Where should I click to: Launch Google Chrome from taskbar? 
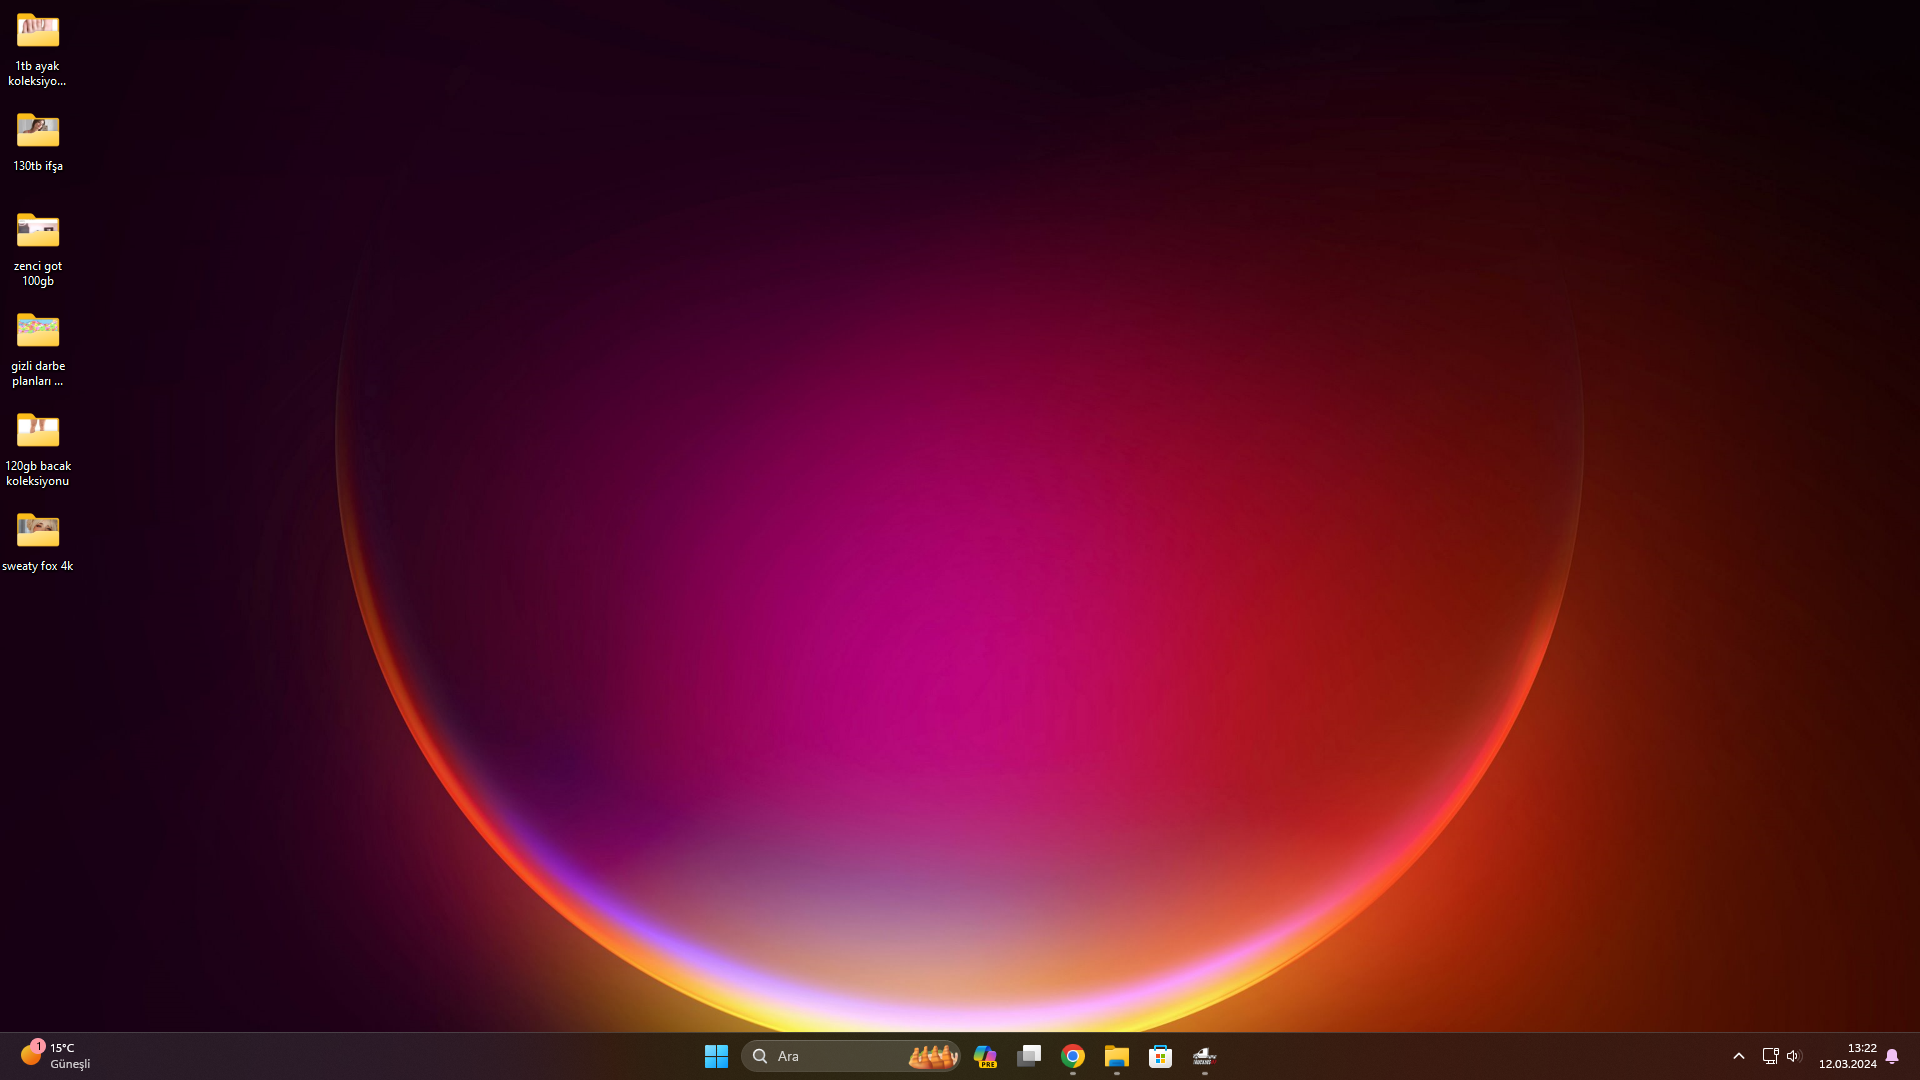point(1073,1056)
